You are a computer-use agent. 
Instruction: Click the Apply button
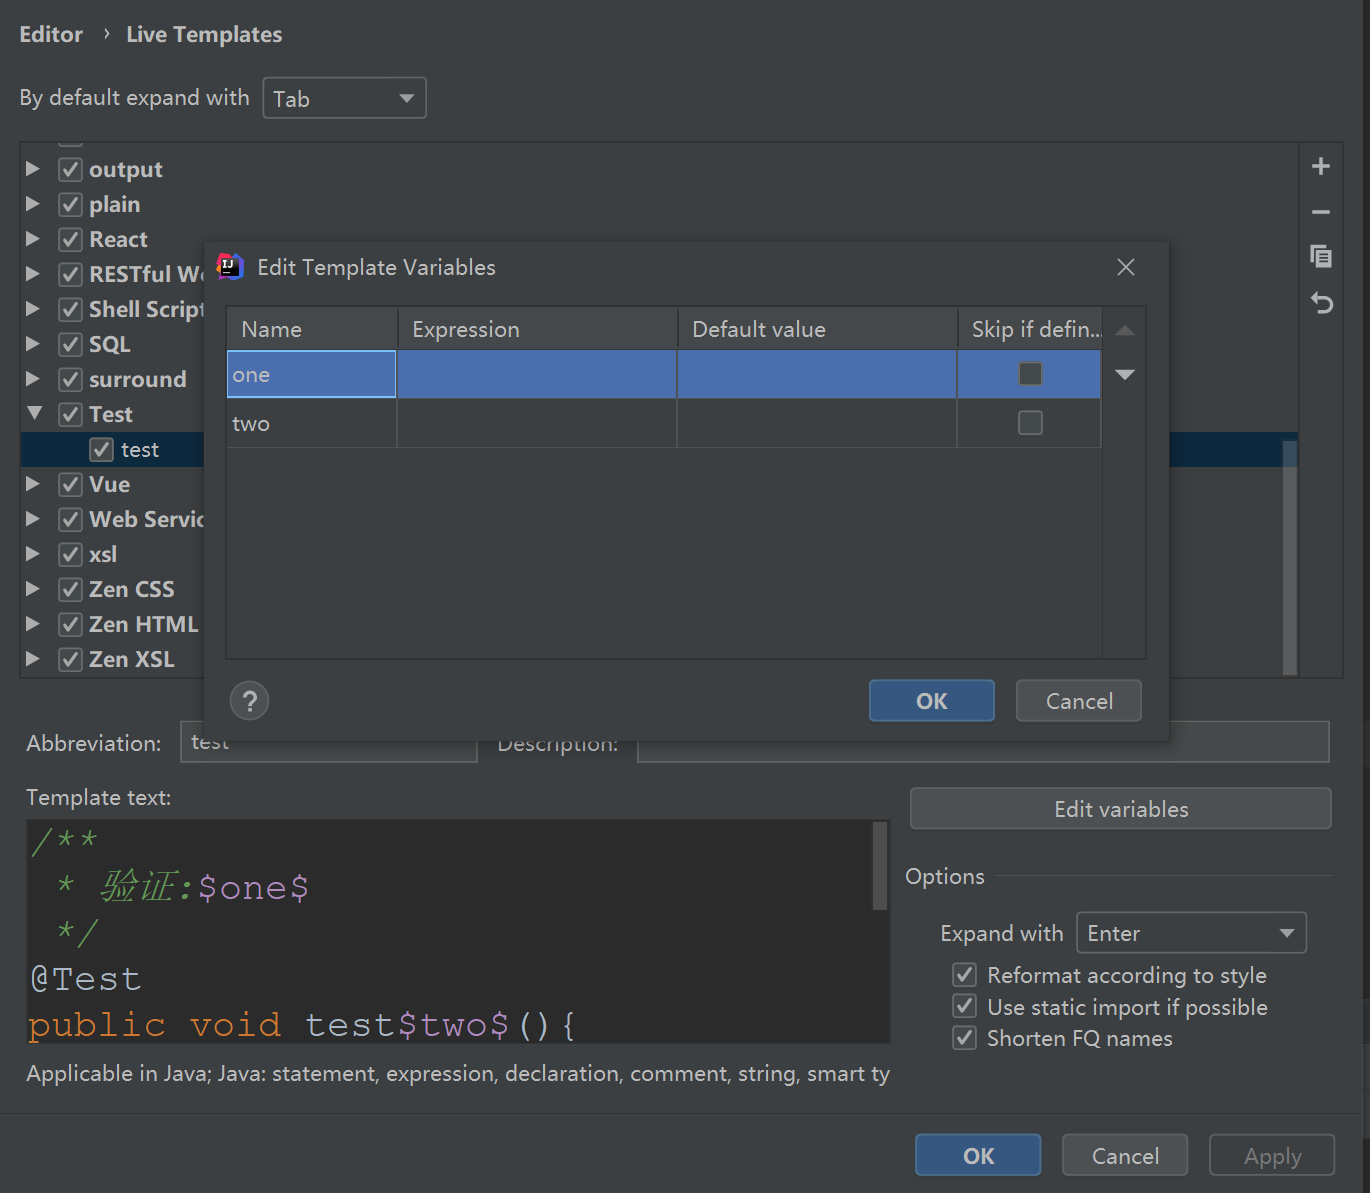click(x=1272, y=1156)
